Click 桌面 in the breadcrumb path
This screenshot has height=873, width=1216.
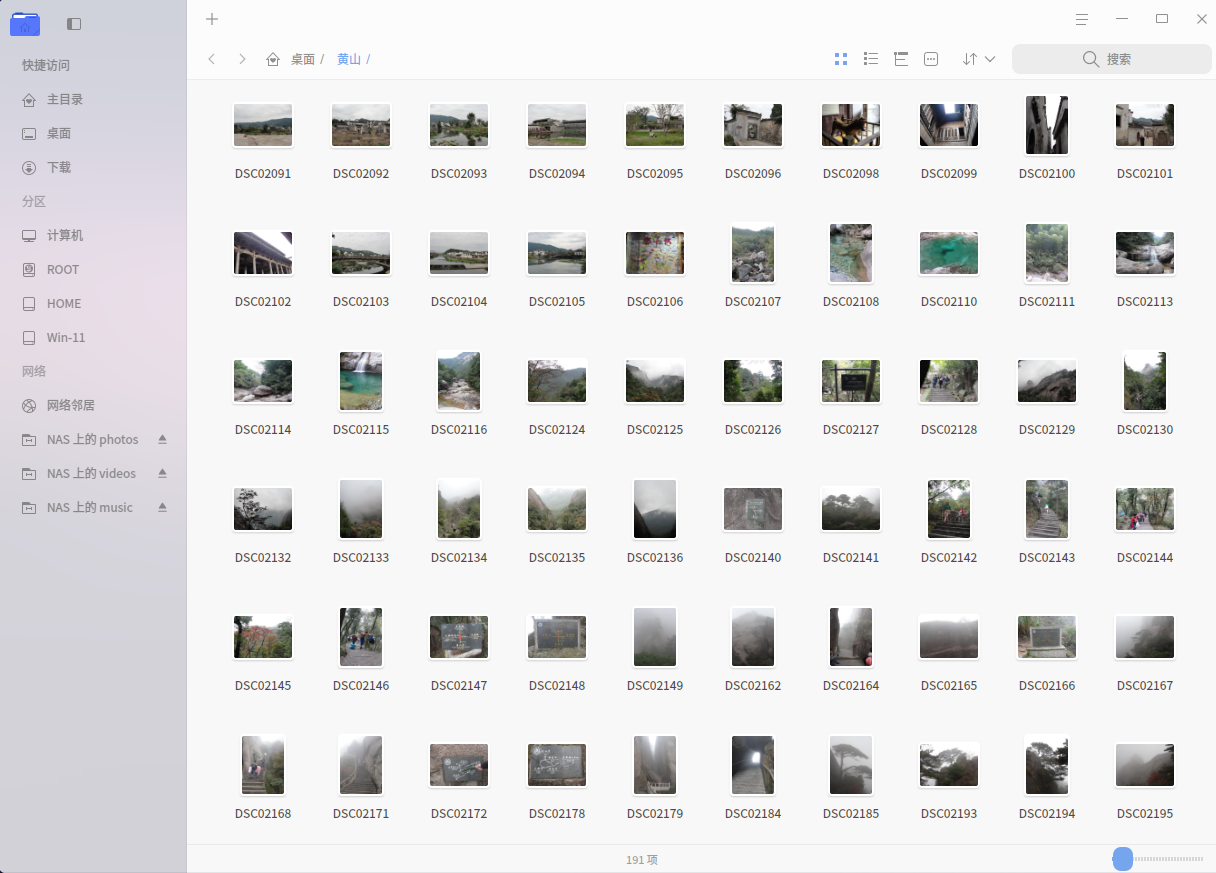click(x=303, y=59)
